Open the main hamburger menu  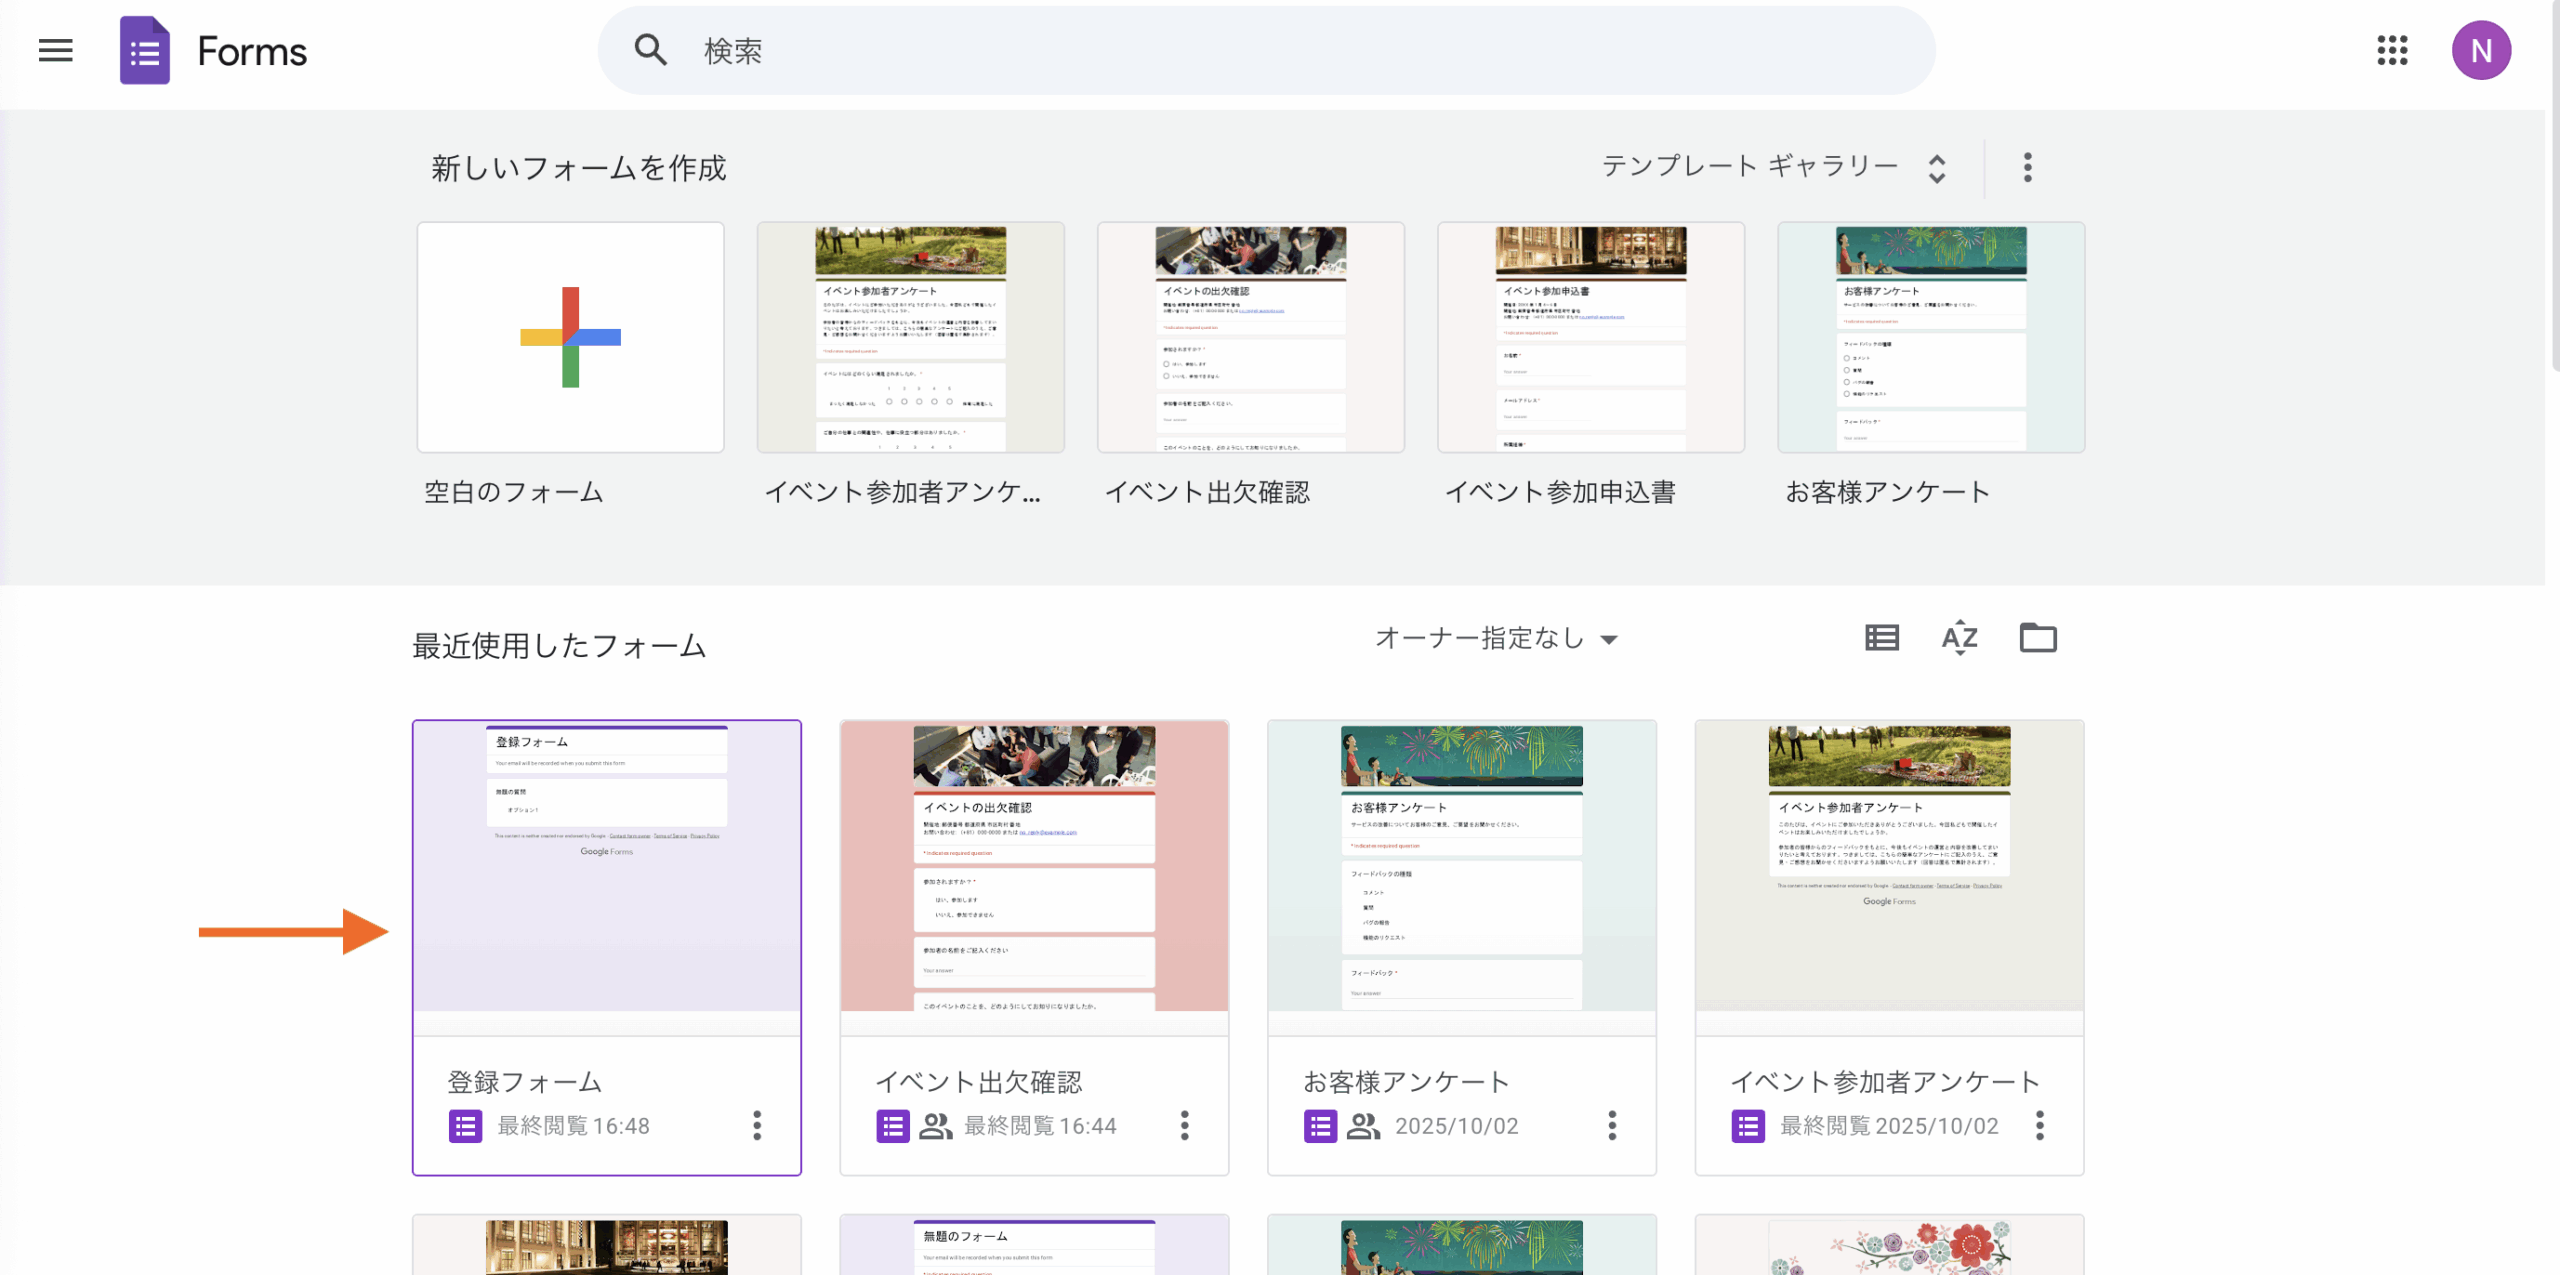coord(55,50)
